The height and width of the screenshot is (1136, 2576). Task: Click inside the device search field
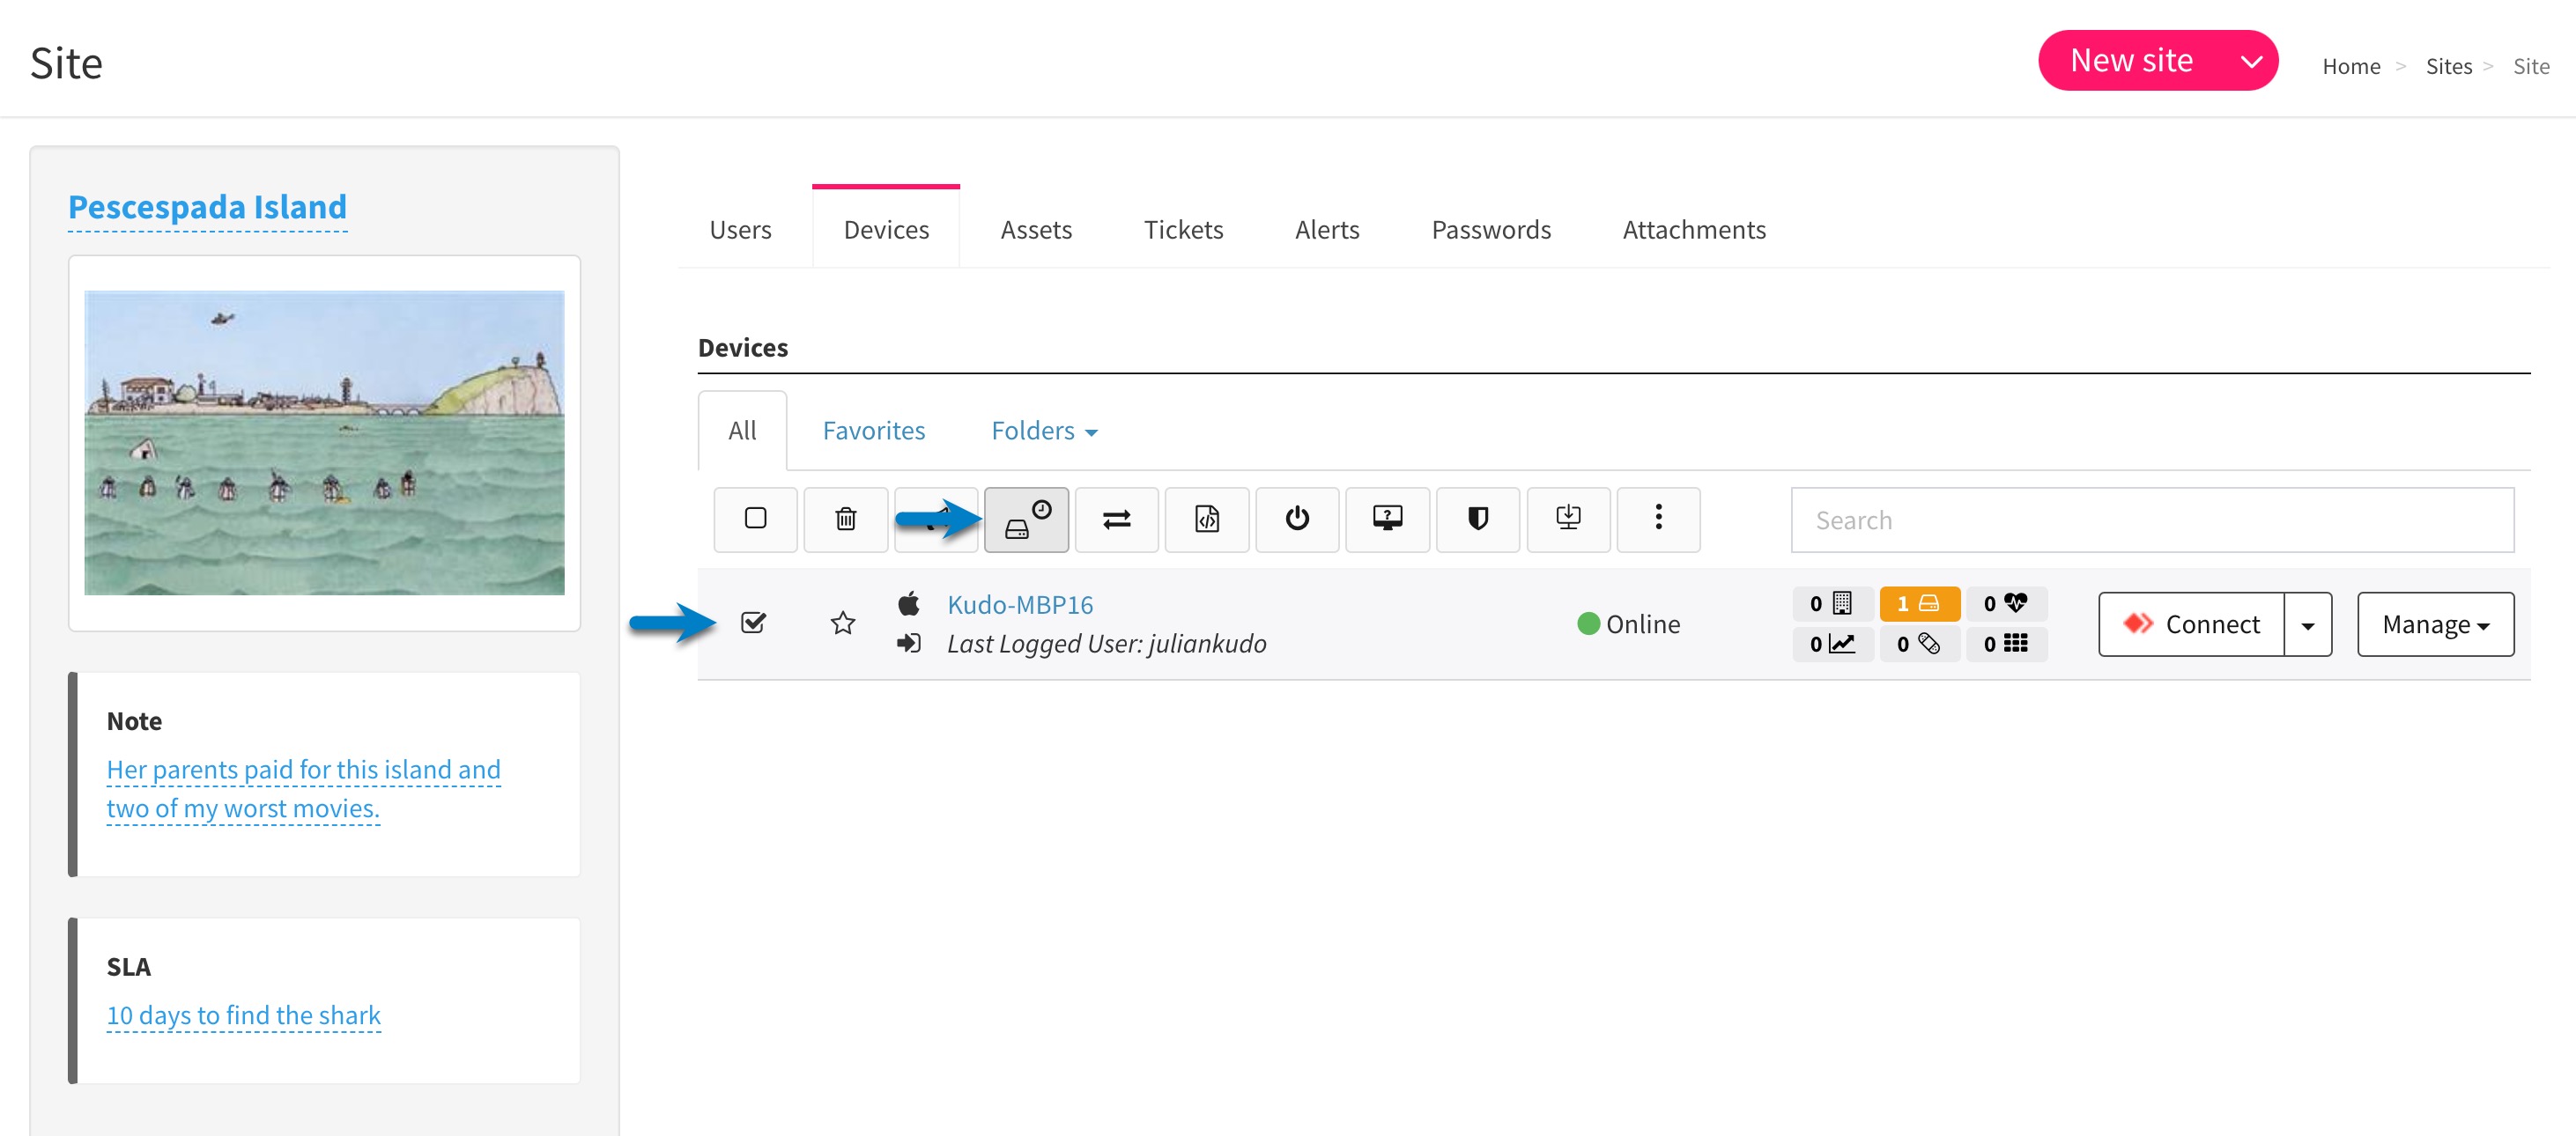[2150, 520]
